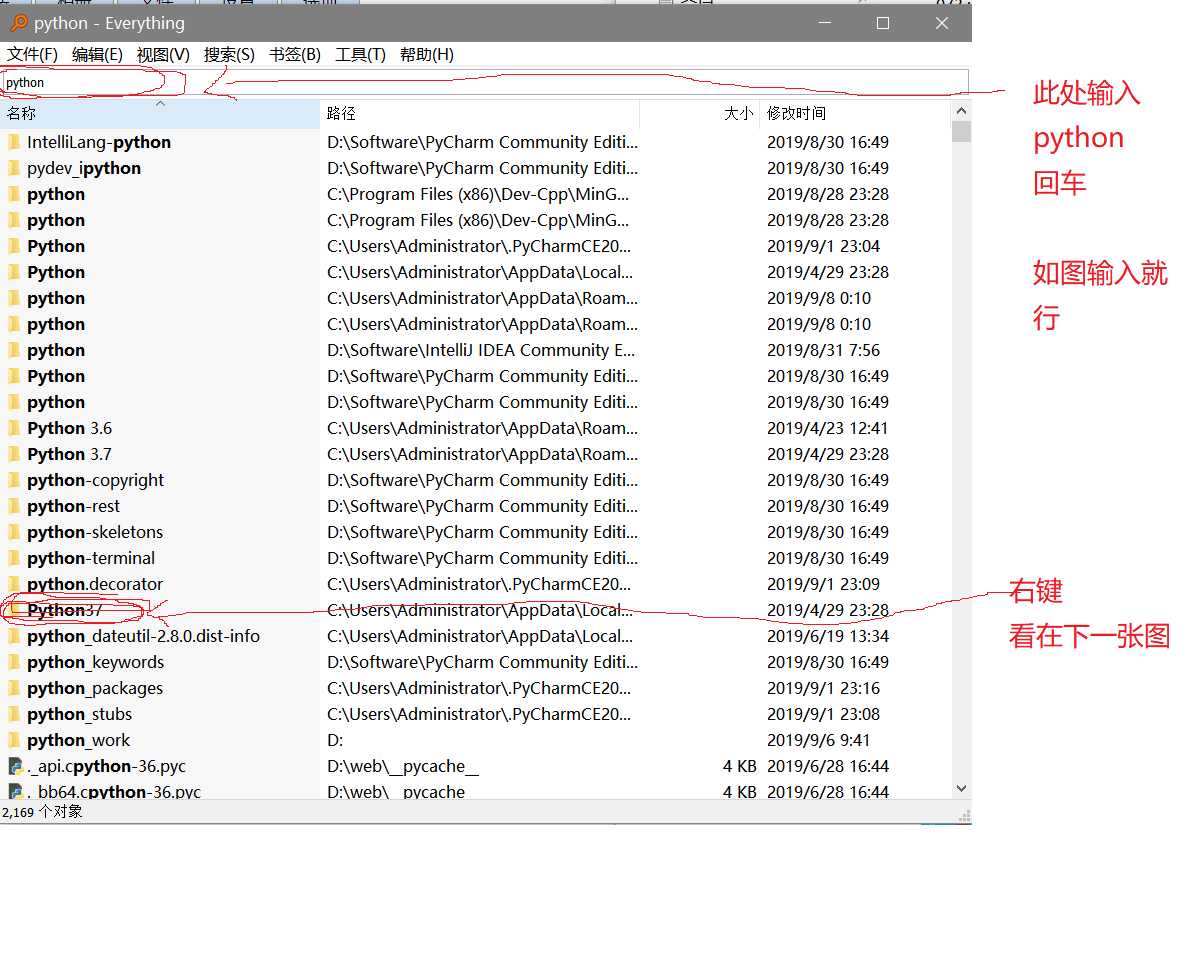Click the 2019/8/31 7:56 modified date
Image resolution: width=1199 pixels, height=974 pixels.
pyautogui.click(x=823, y=350)
